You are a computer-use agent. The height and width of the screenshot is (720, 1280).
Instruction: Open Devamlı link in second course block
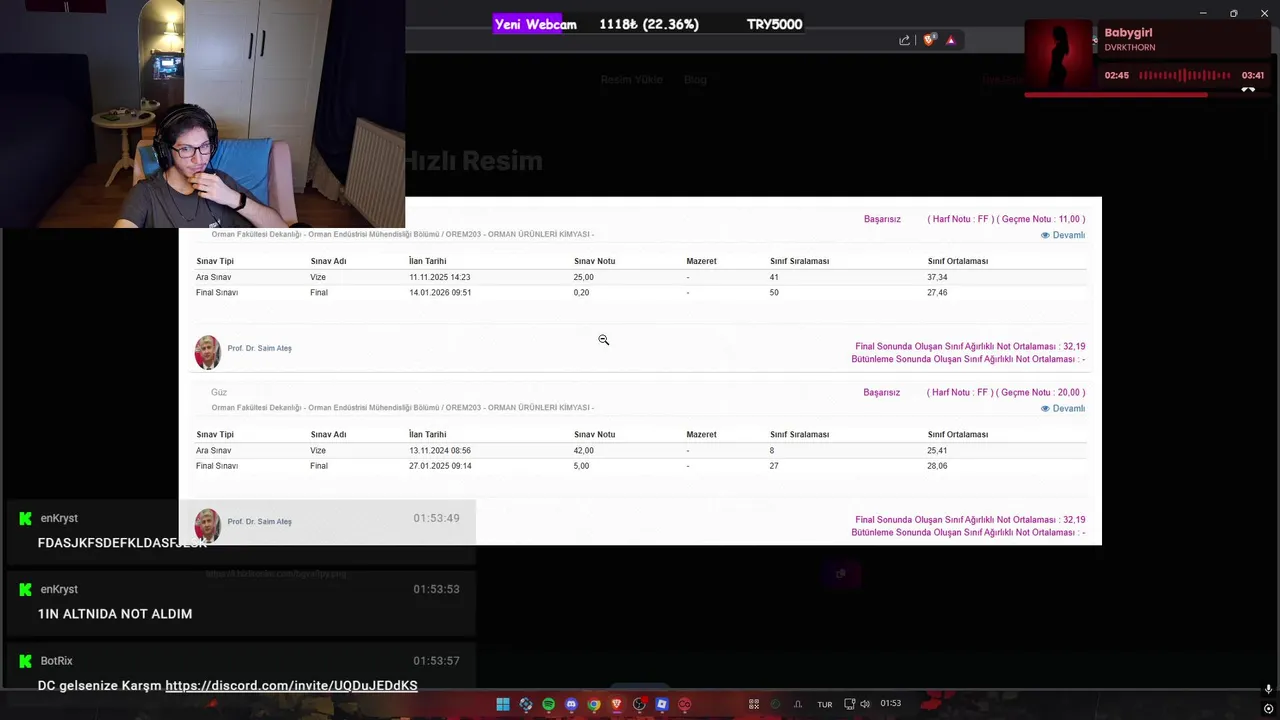(x=1062, y=408)
